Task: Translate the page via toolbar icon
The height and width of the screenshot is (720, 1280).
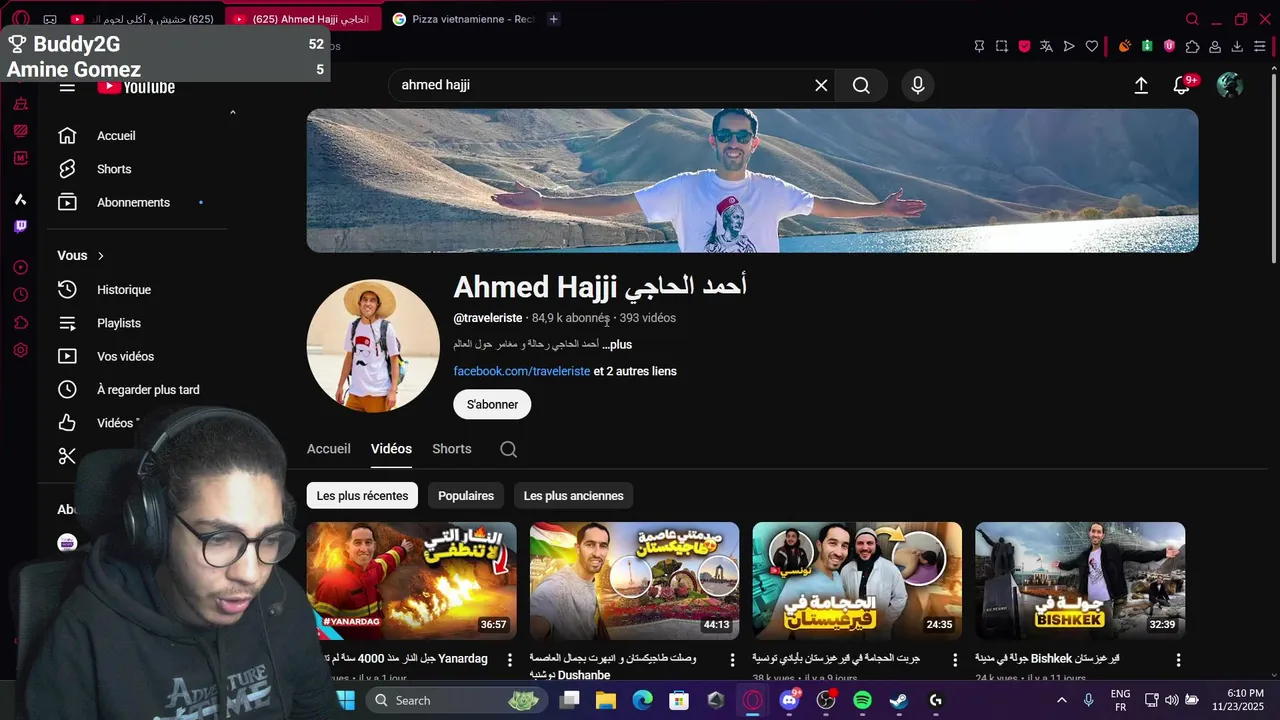Action: point(1046,46)
